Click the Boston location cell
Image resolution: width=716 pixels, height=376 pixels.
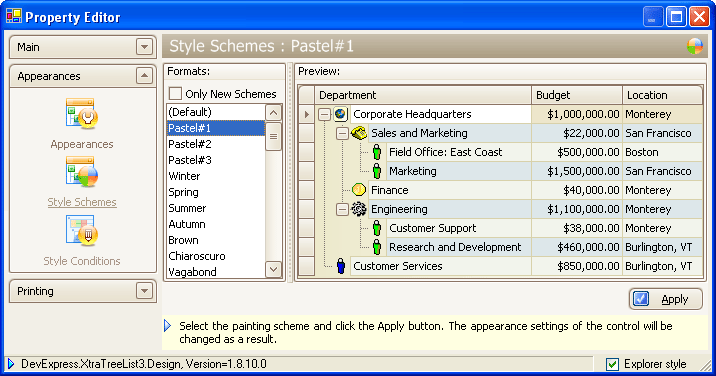pos(663,152)
